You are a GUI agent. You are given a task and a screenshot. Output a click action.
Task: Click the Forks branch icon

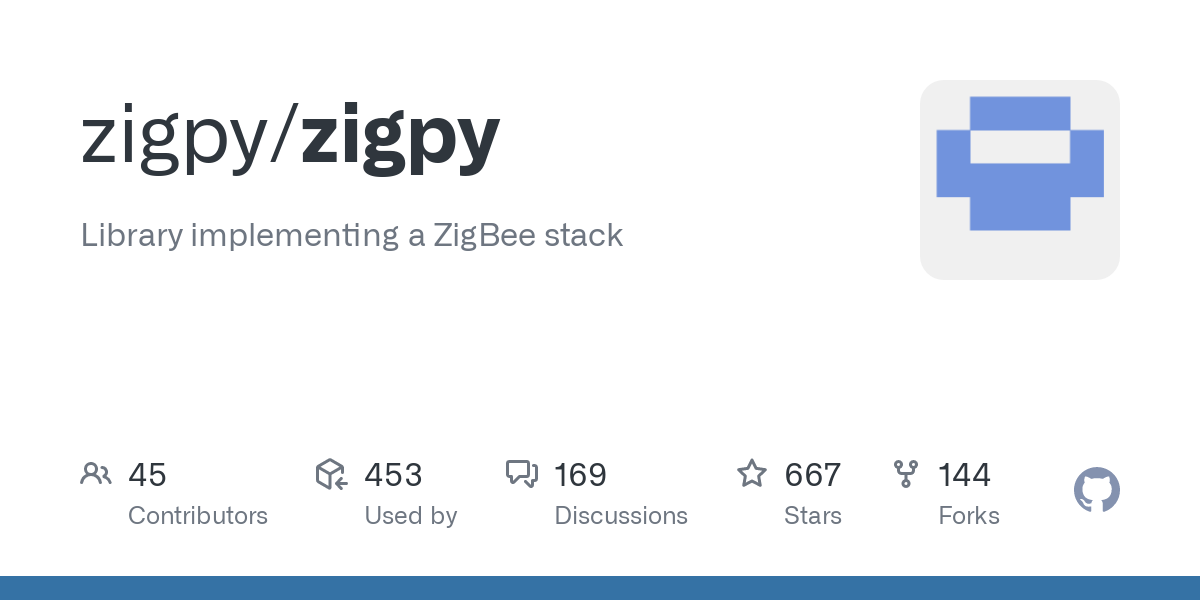coord(905,474)
